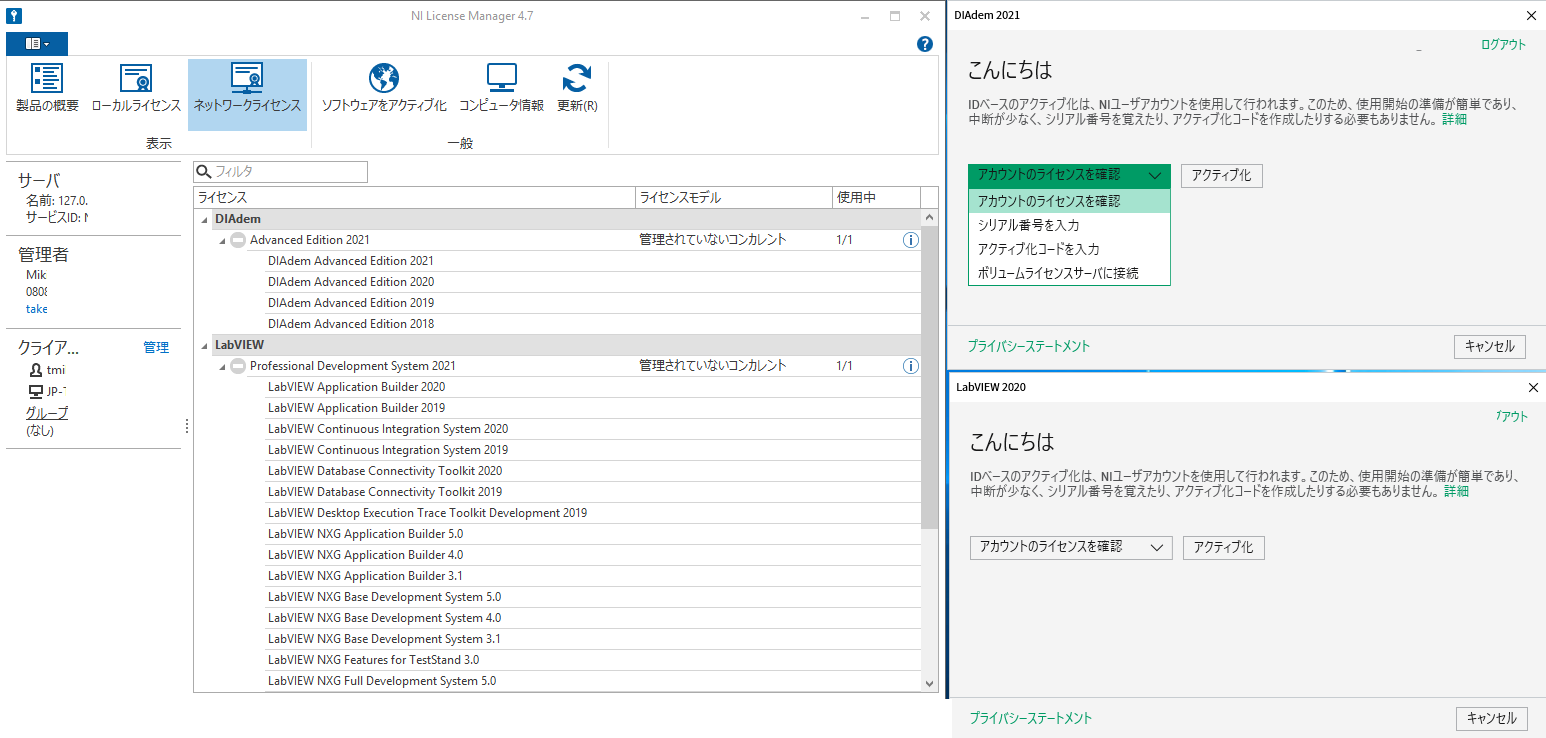The image size is (1546, 738).
Task: Open 詳細 link in LabVIEW 2020 window
Action: 1456,491
